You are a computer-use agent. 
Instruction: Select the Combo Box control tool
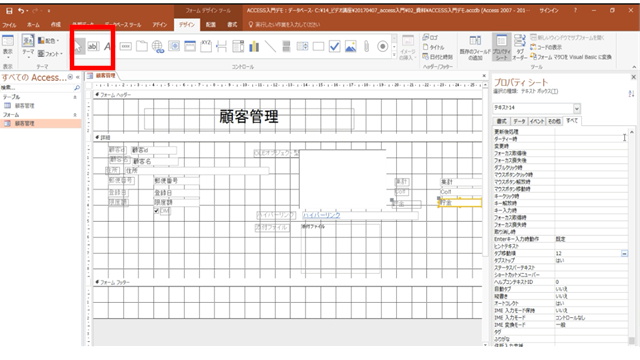tap(238, 47)
